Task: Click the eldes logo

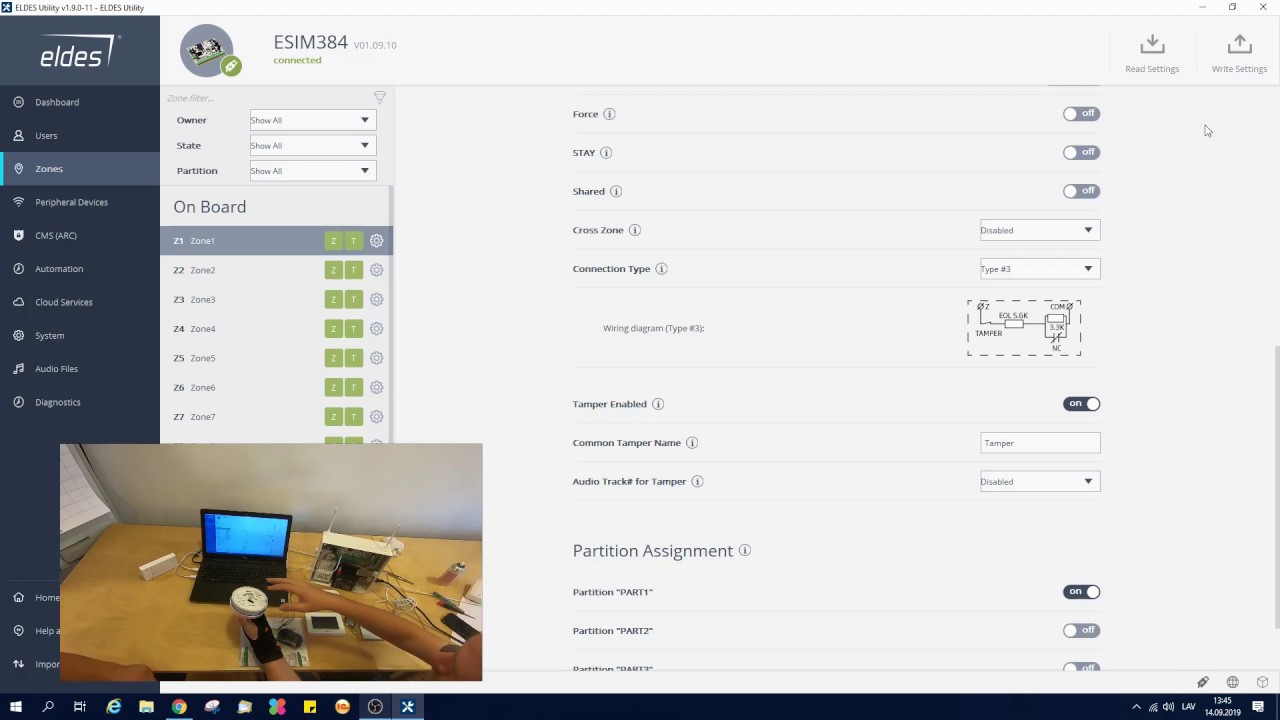Action: click(x=80, y=52)
